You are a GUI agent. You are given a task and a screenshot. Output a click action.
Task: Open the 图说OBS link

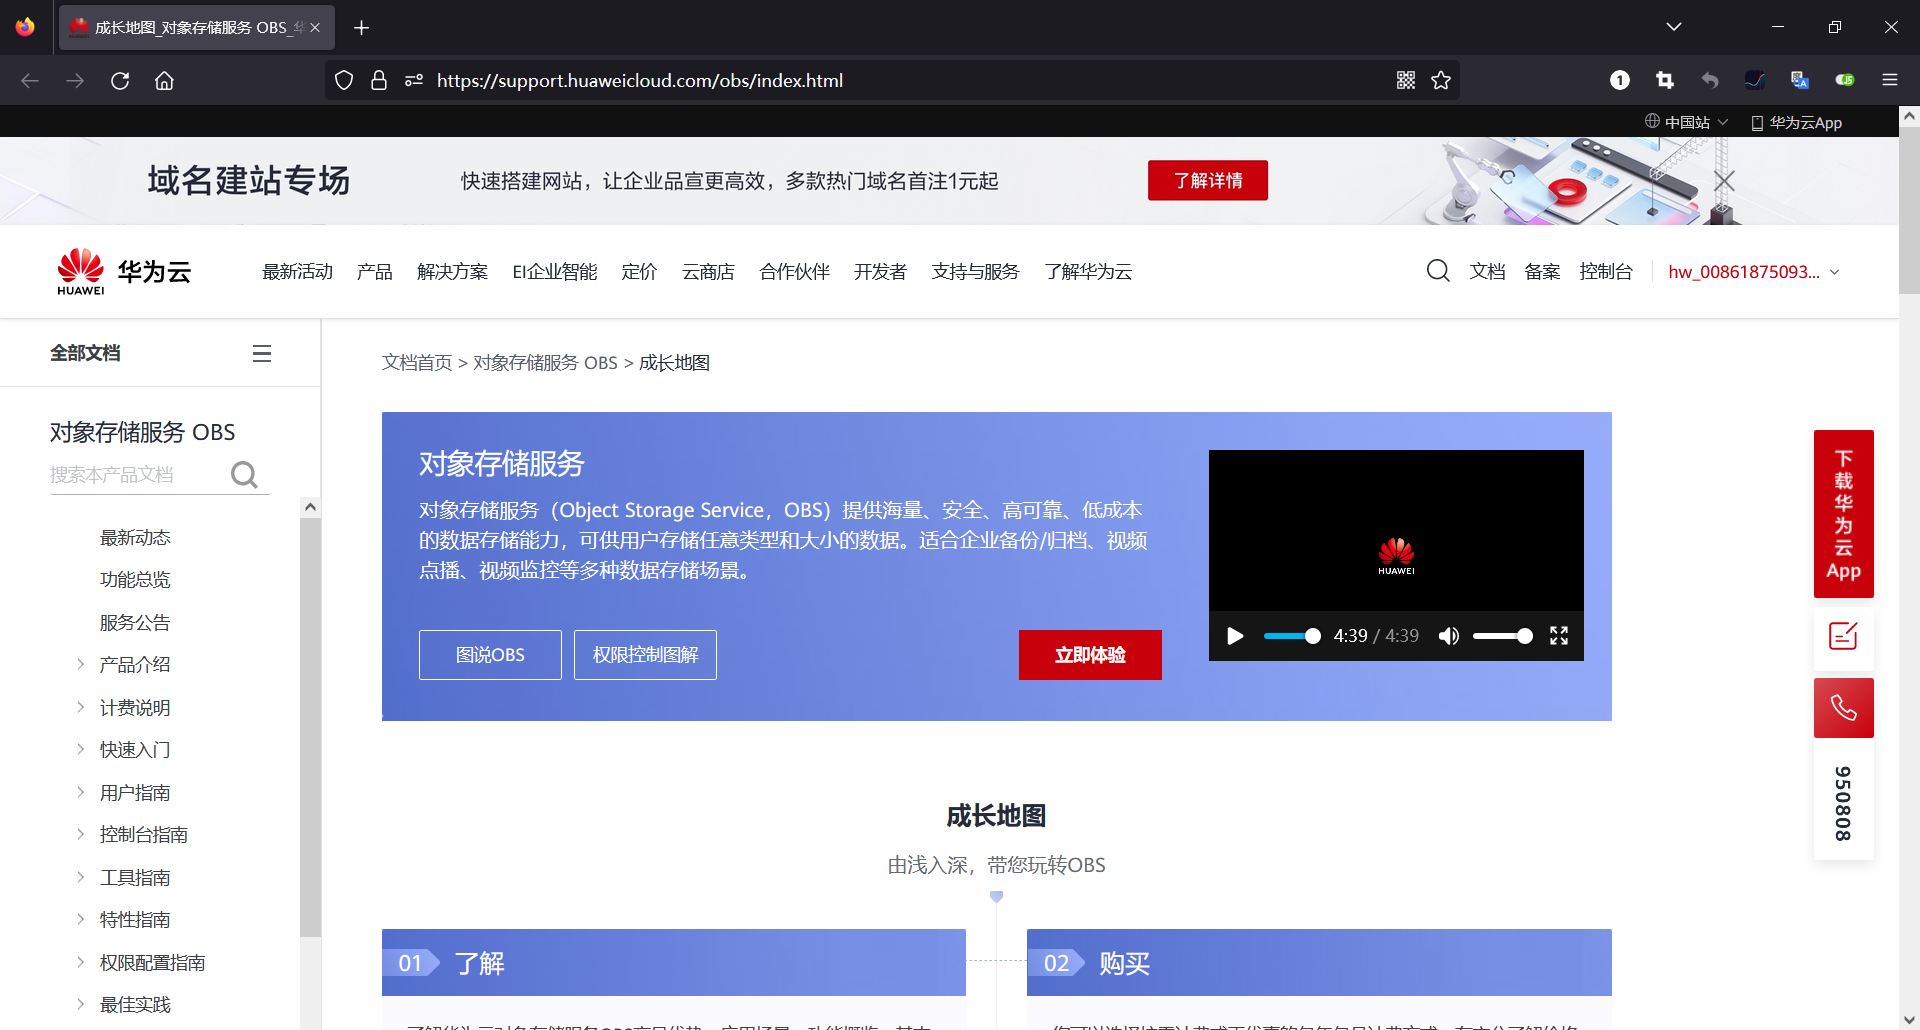tap(489, 655)
